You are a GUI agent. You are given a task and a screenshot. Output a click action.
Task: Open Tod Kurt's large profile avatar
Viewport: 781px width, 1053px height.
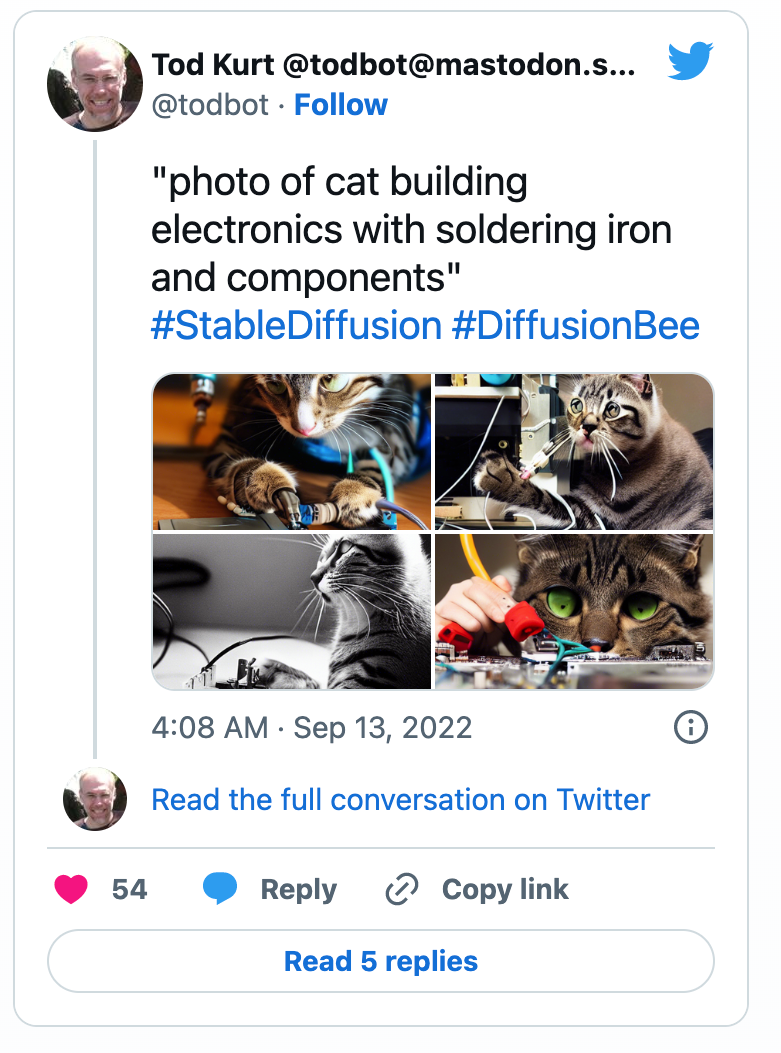[x=95, y=84]
